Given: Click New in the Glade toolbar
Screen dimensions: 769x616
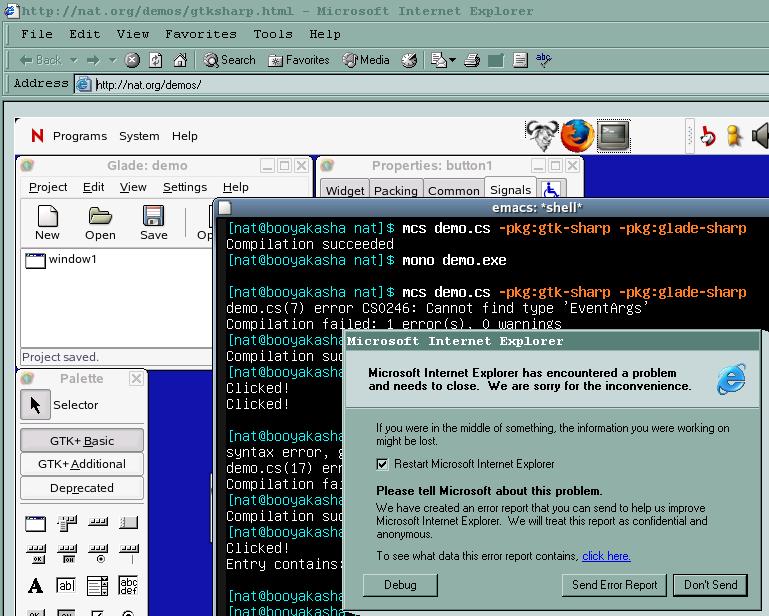Looking at the screenshot, I should pyautogui.click(x=47, y=223).
